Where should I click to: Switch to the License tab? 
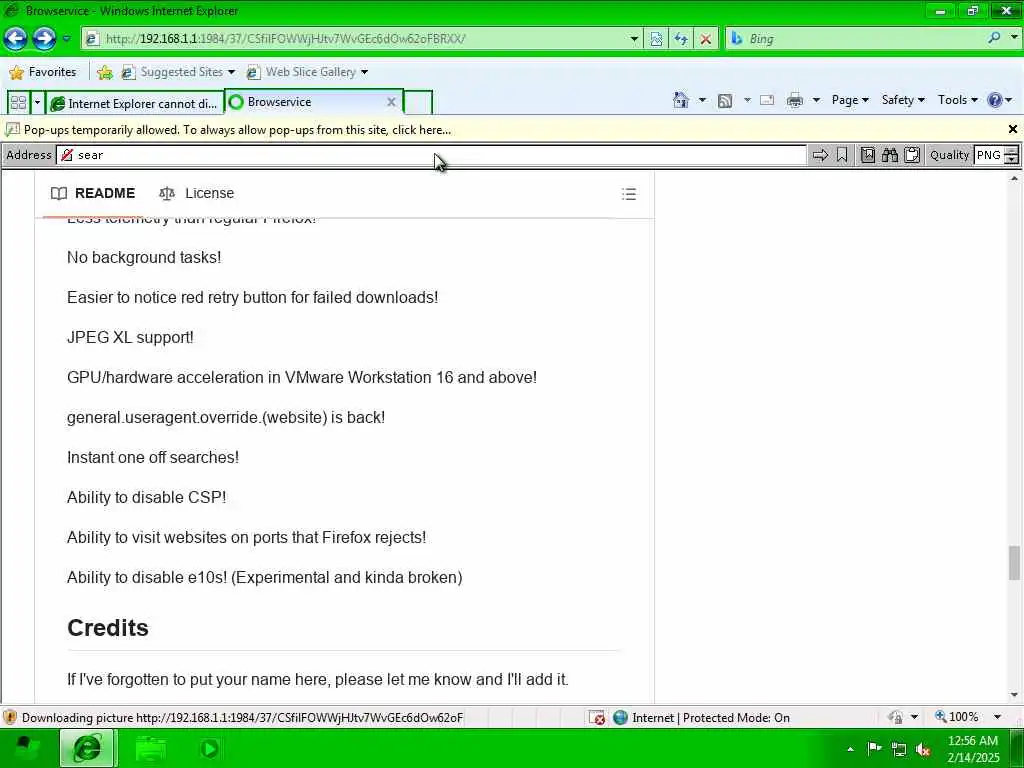197,193
